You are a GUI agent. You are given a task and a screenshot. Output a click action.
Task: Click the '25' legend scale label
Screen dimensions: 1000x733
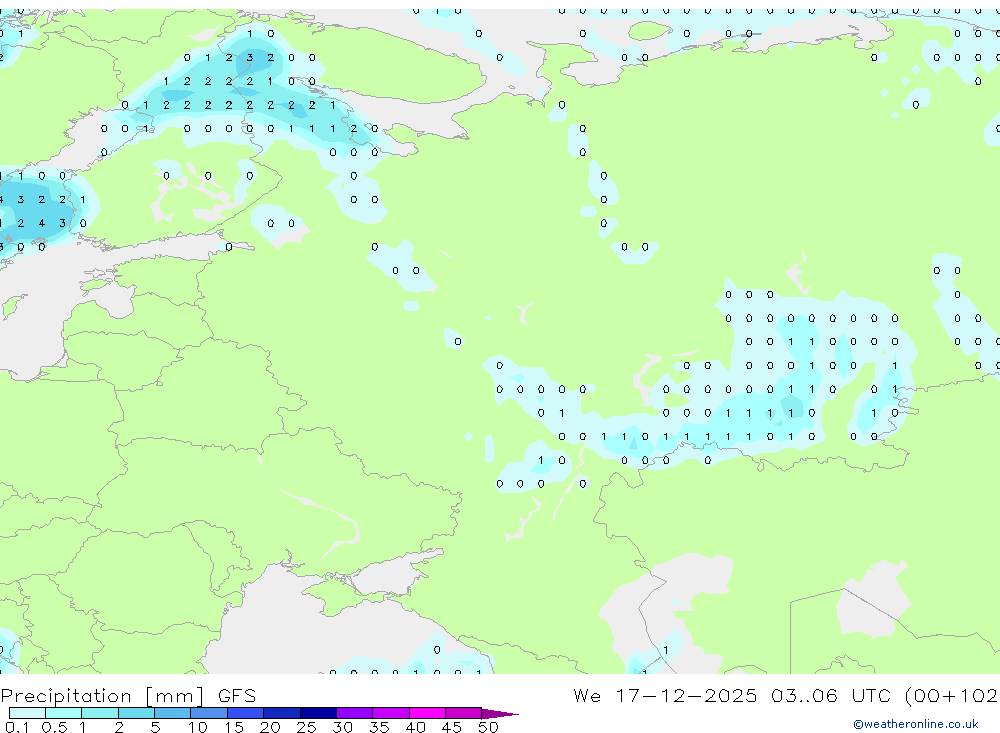click(x=306, y=727)
